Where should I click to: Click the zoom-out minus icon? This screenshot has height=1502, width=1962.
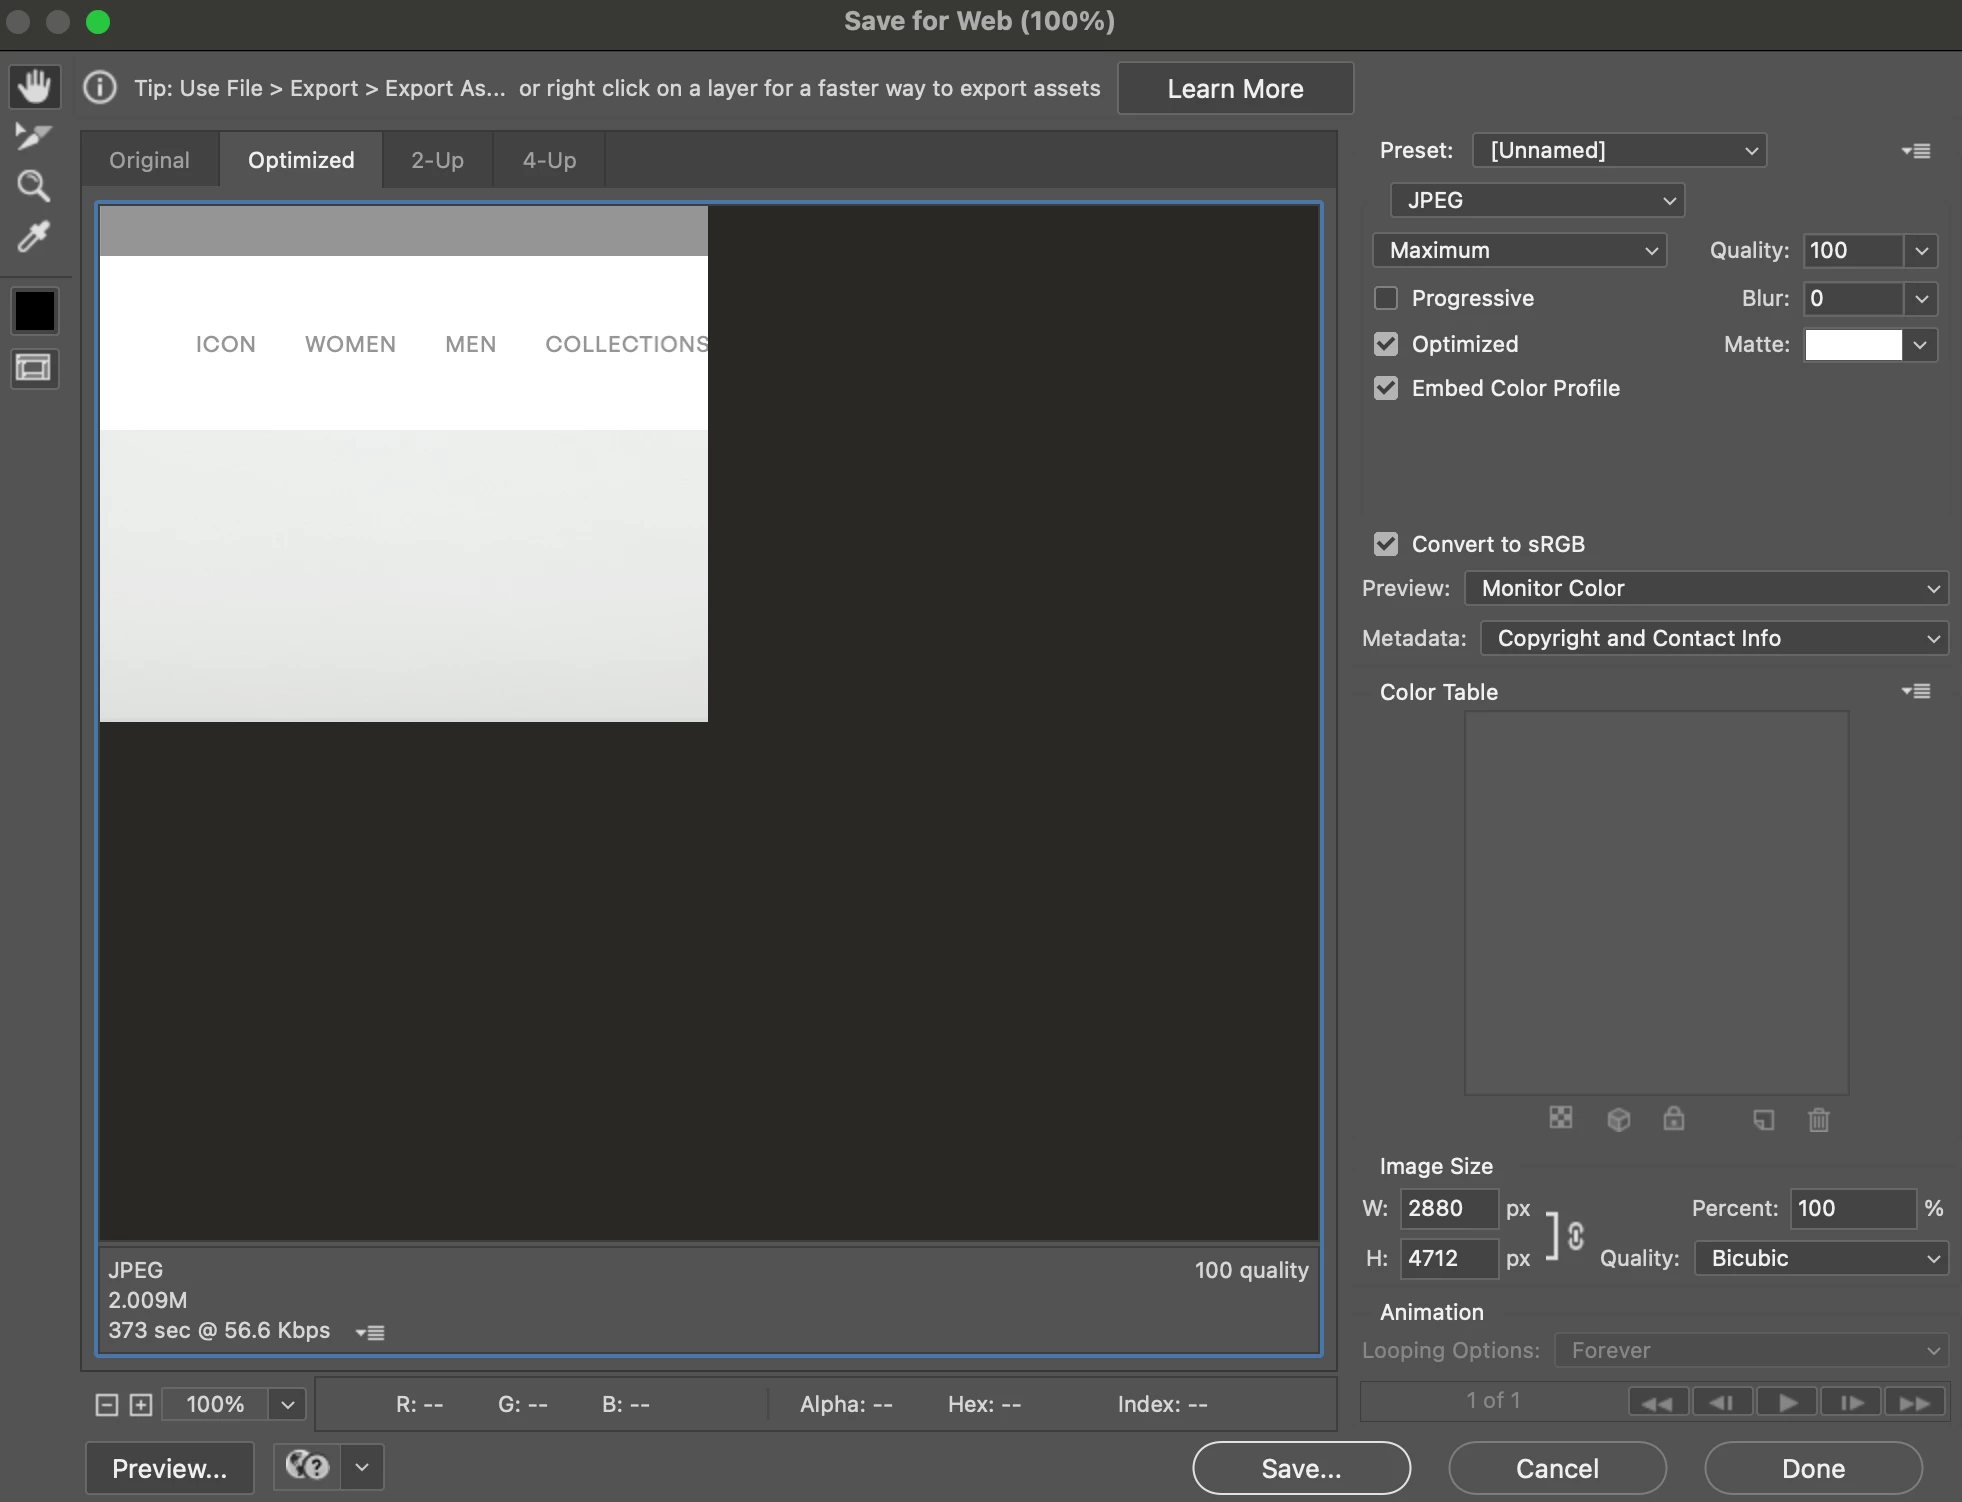coord(107,1405)
